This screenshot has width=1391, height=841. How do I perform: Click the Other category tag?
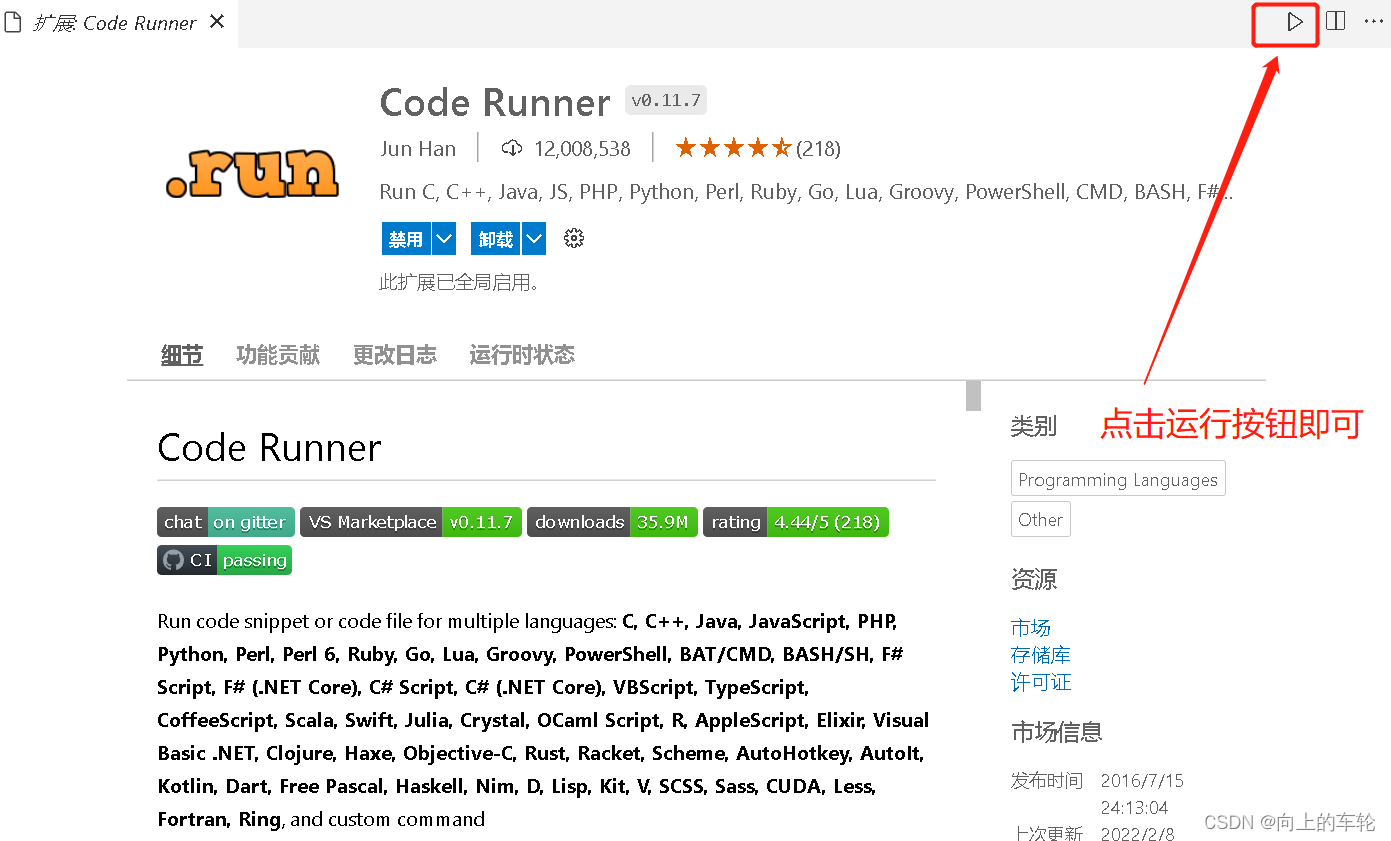[1041, 520]
